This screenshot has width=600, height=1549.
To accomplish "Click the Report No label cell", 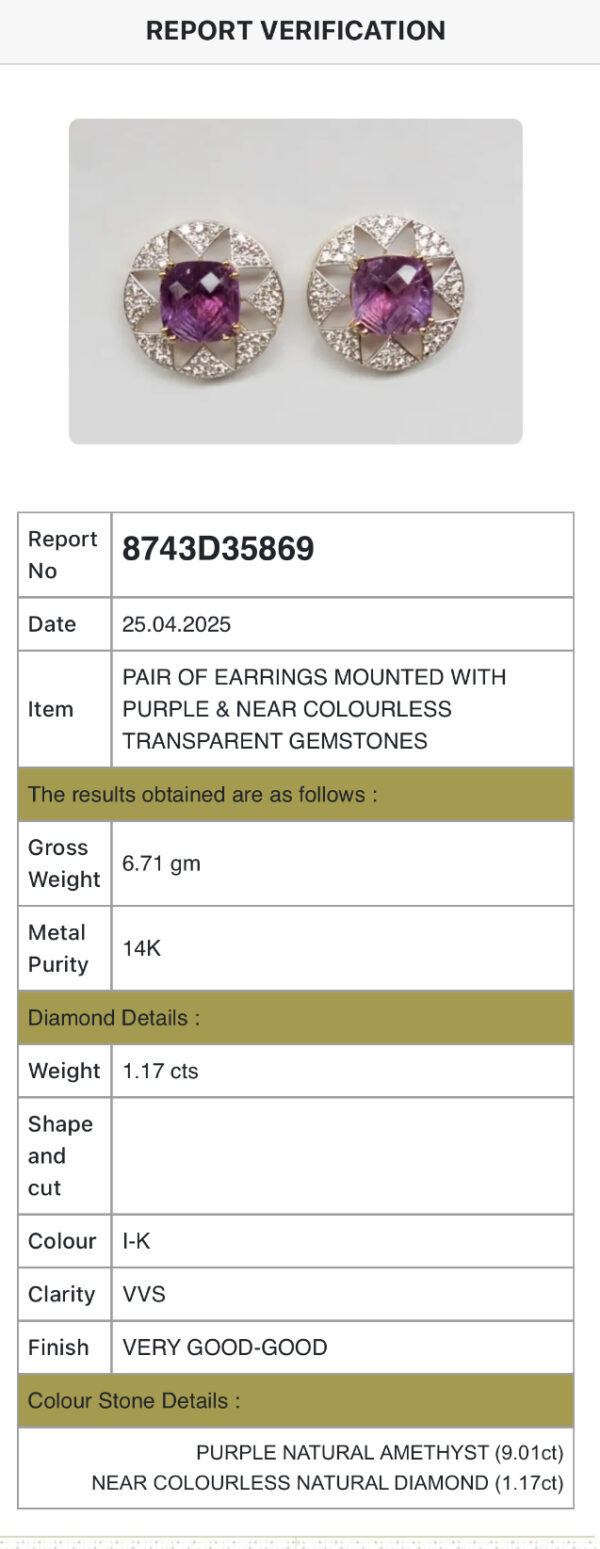I will tap(65, 555).
